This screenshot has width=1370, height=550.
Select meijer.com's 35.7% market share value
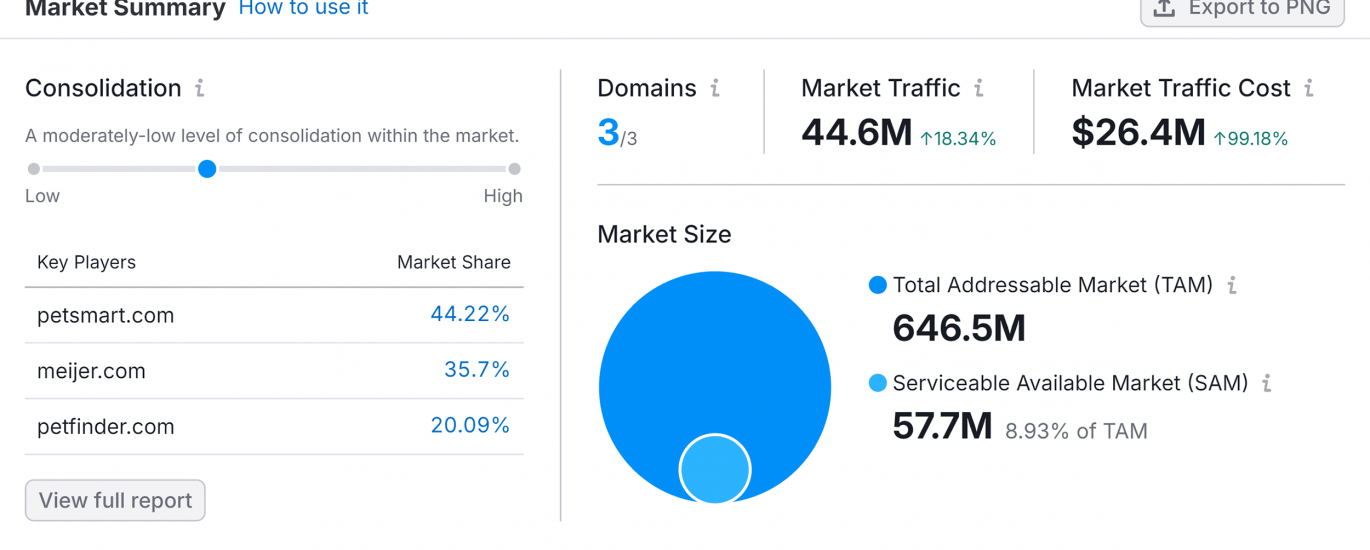coord(476,371)
